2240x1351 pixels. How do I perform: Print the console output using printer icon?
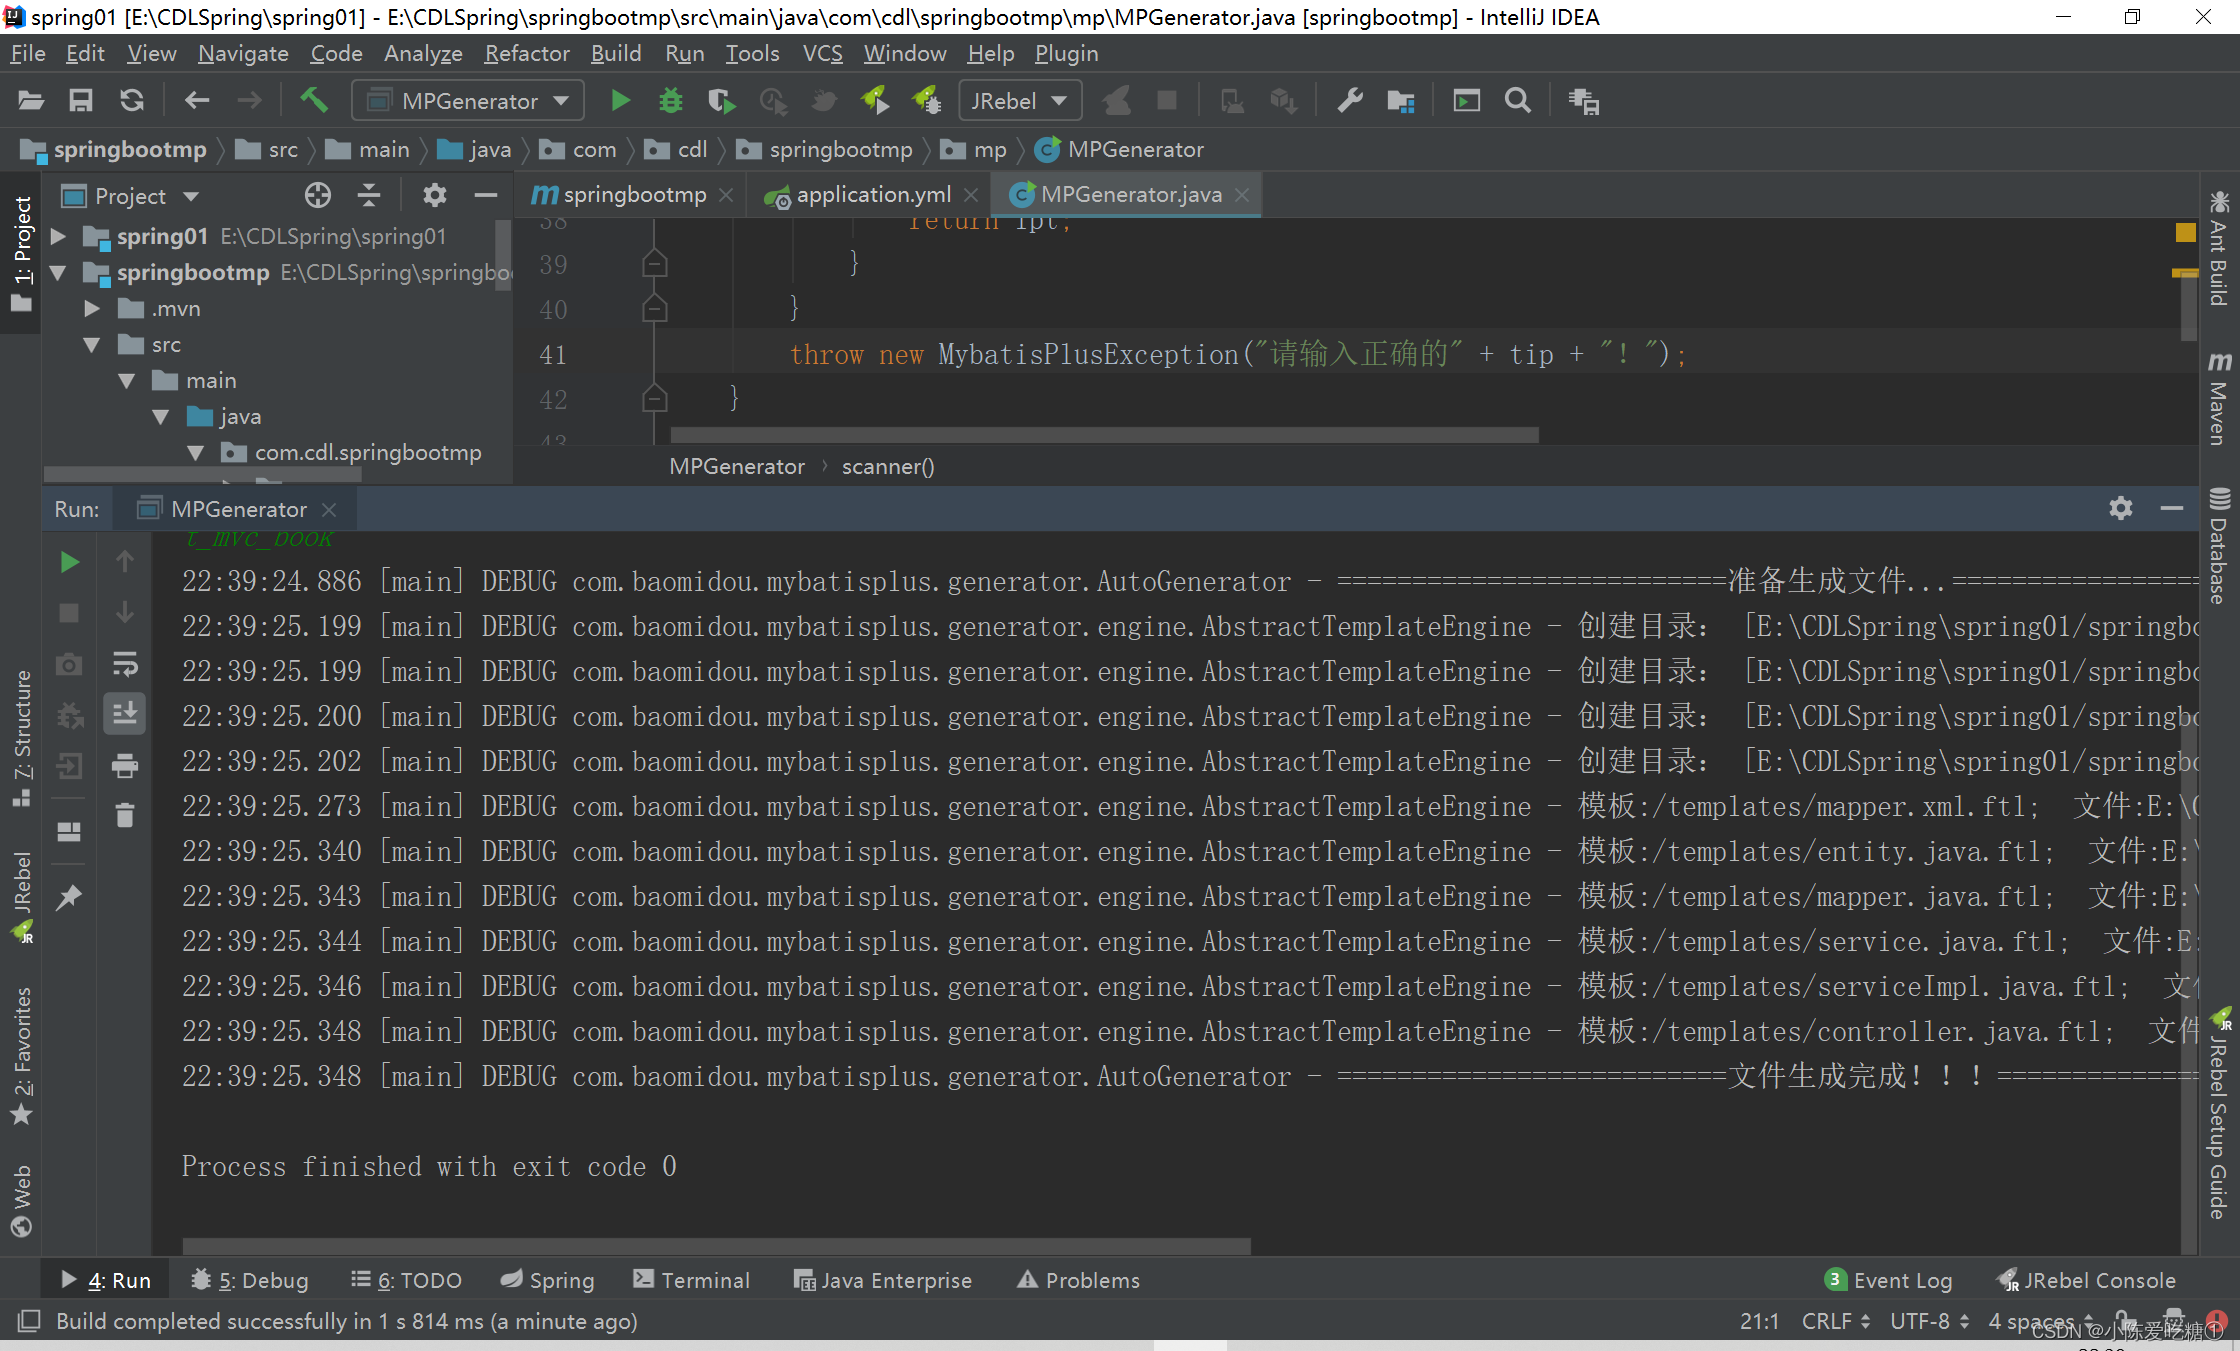click(x=125, y=766)
